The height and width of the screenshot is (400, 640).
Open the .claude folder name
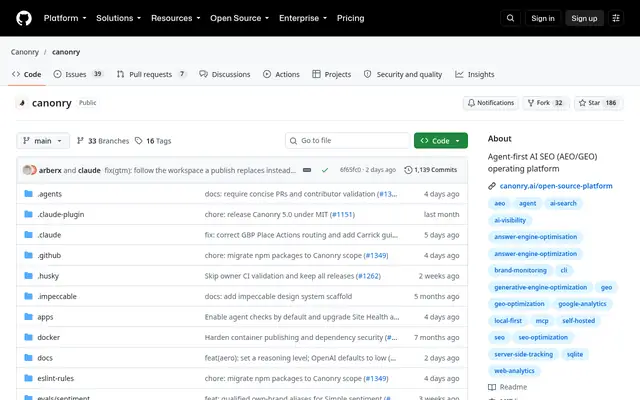49,235
